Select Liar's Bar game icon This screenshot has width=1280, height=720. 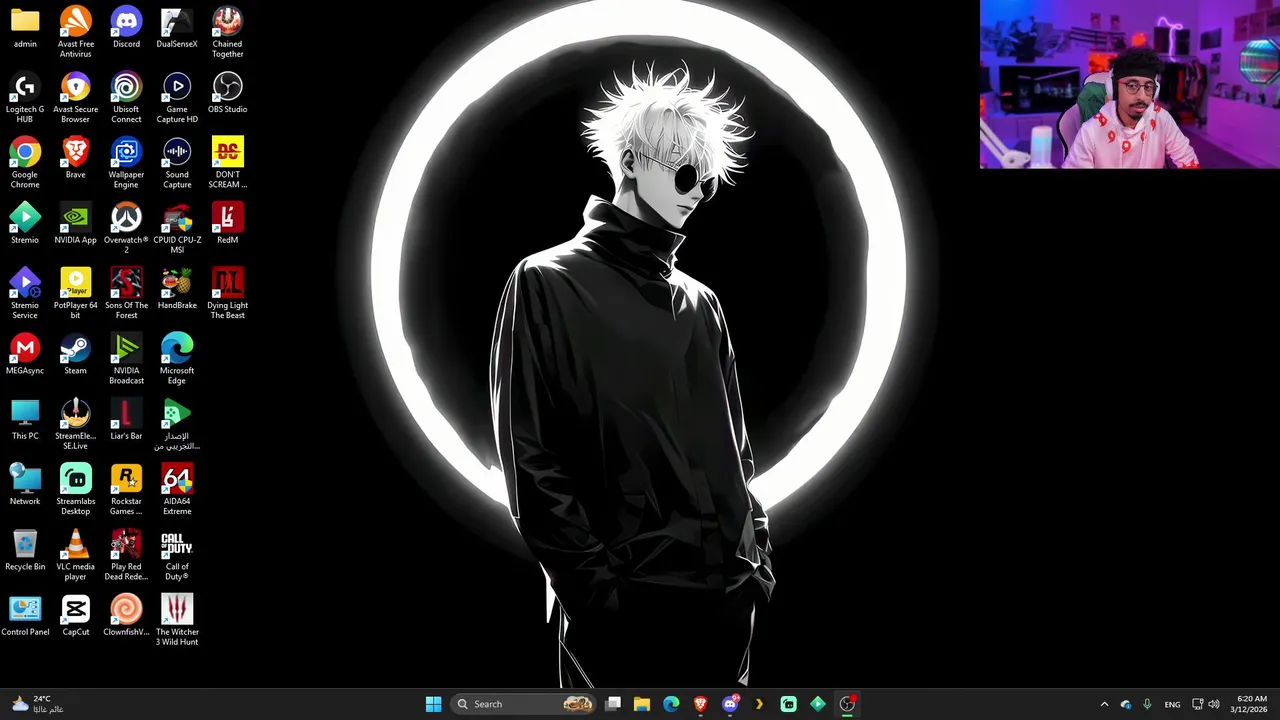pos(126,420)
